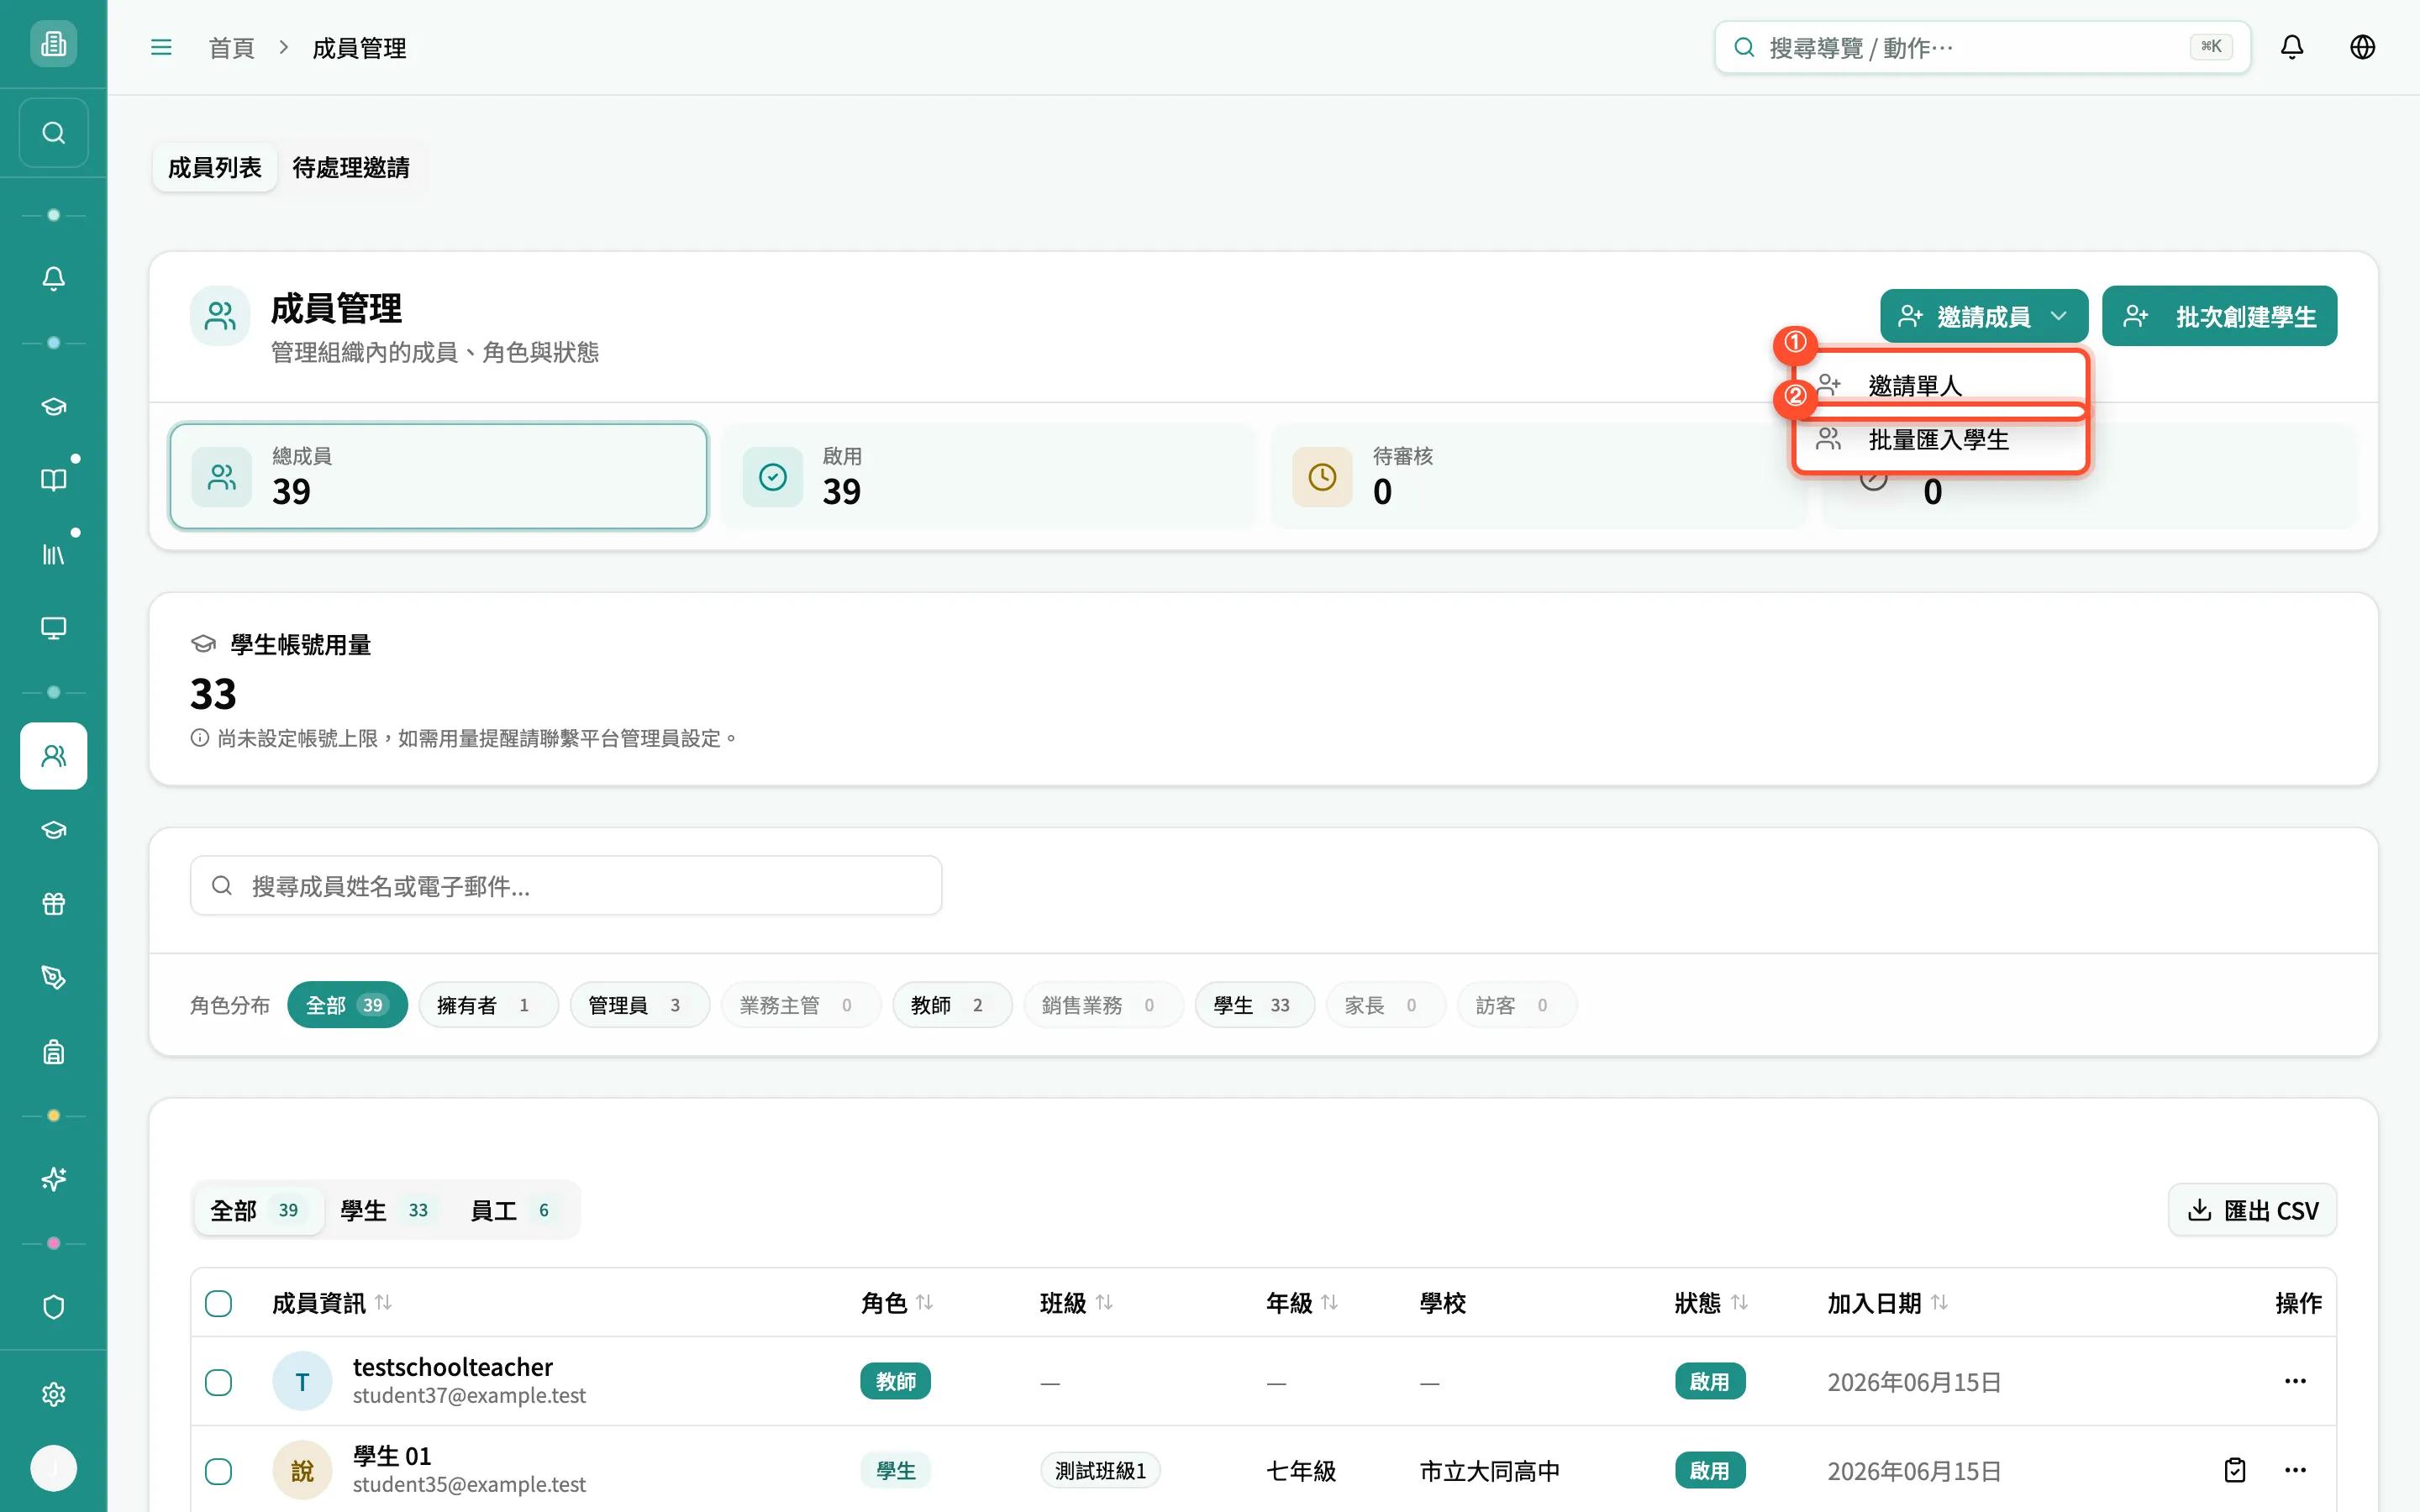The width and height of the screenshot is (2420, 1512).
Task: Check the 學生 01 row checkbox
Action: point(218,1471)
